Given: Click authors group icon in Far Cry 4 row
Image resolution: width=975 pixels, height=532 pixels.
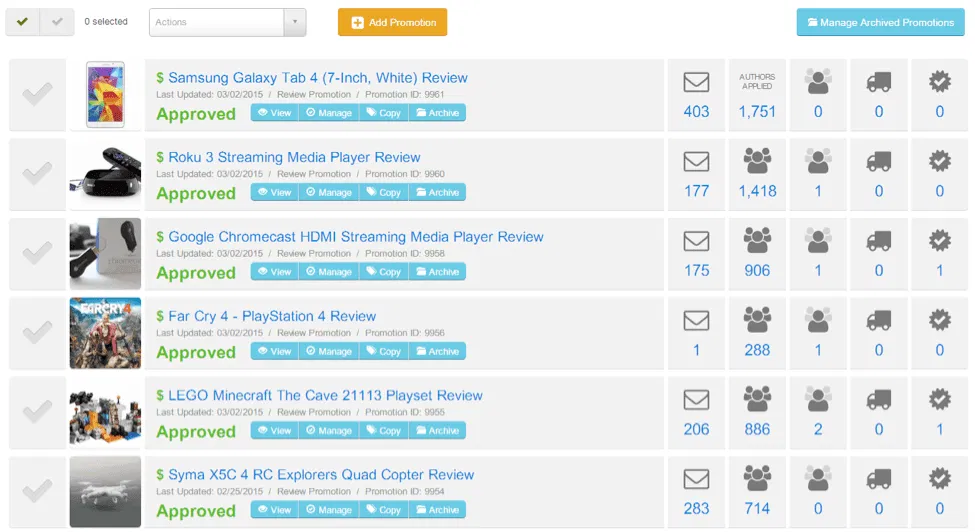Looking at the screenshot, I should point(757,320).
